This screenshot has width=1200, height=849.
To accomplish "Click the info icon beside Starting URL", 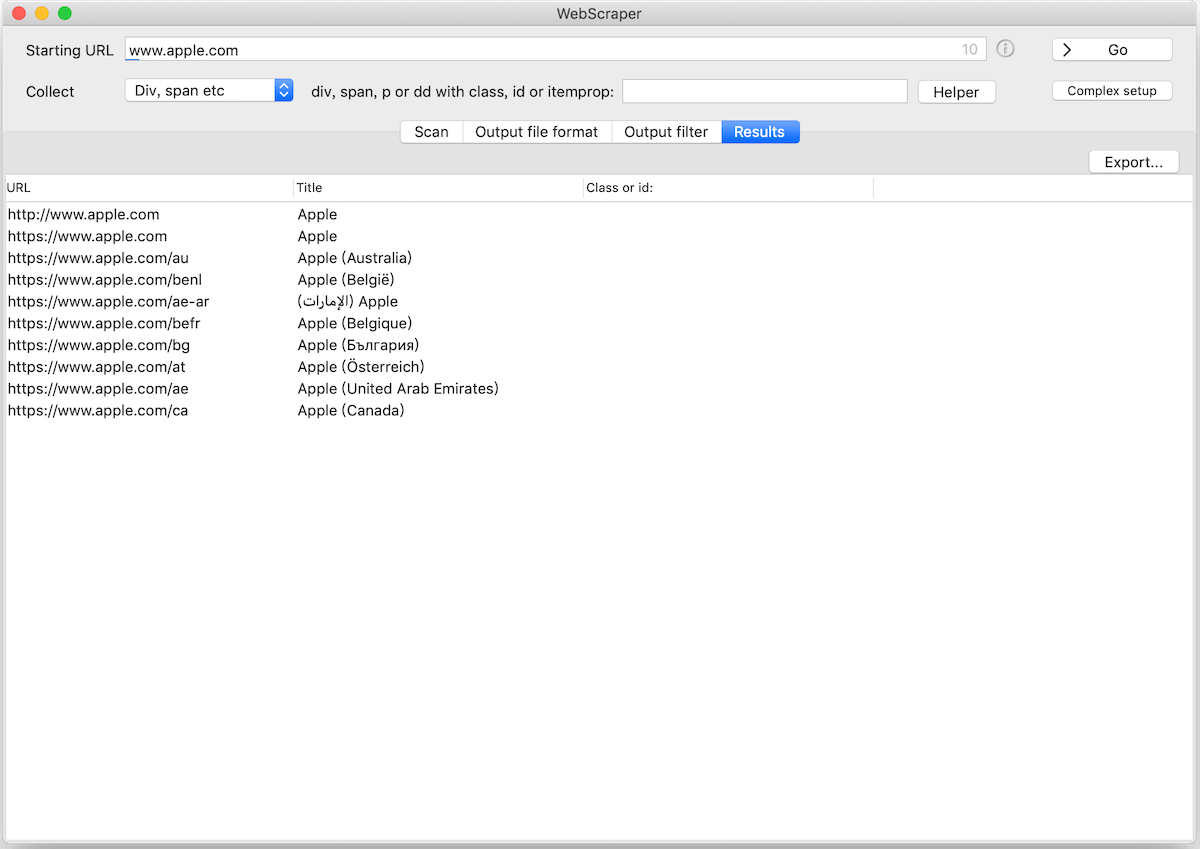I will click(1005, 49).
